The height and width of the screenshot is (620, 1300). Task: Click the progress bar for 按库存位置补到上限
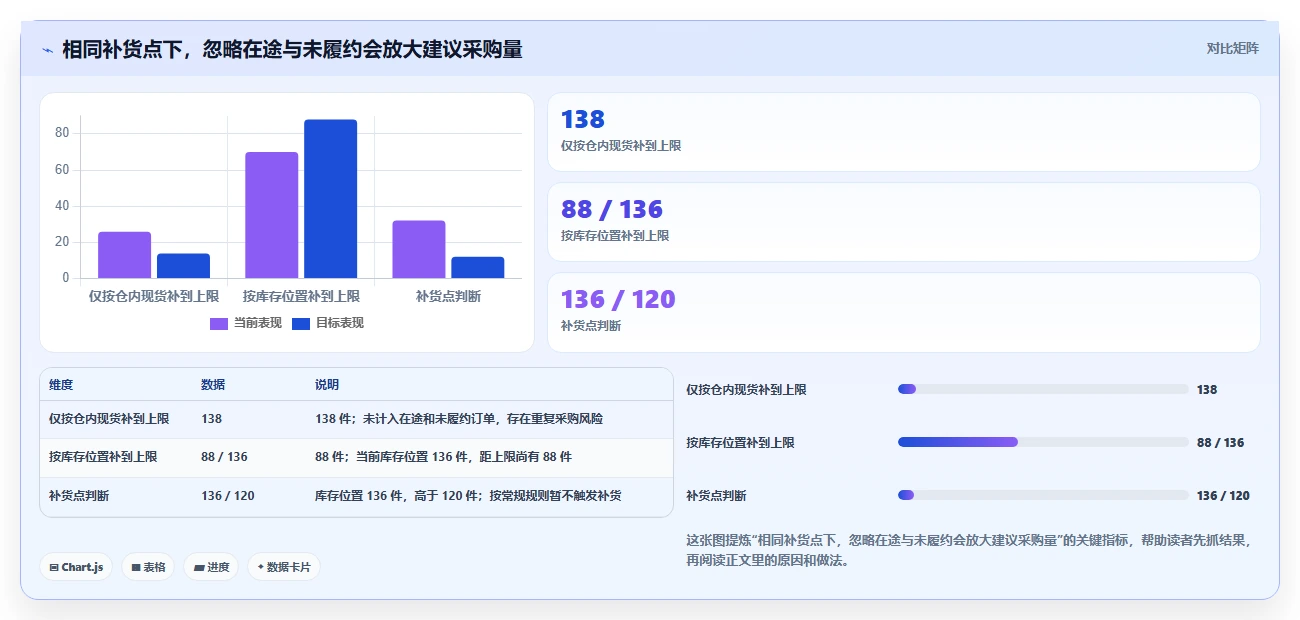1043,442
